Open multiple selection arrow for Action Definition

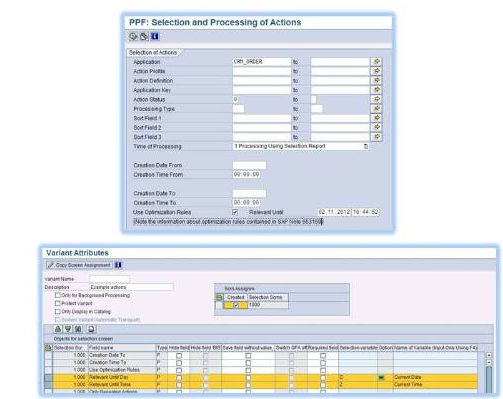click(x=377, y=80)
